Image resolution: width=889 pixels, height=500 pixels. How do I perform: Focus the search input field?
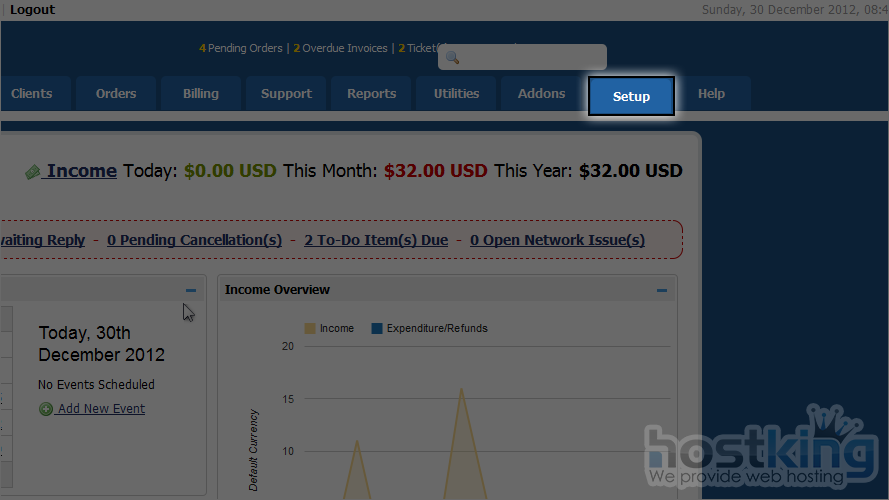(x=530, y=57)
